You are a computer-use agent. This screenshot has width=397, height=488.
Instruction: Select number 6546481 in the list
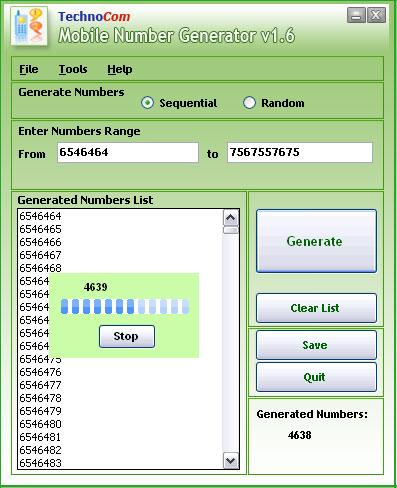[x=40, y=437]
